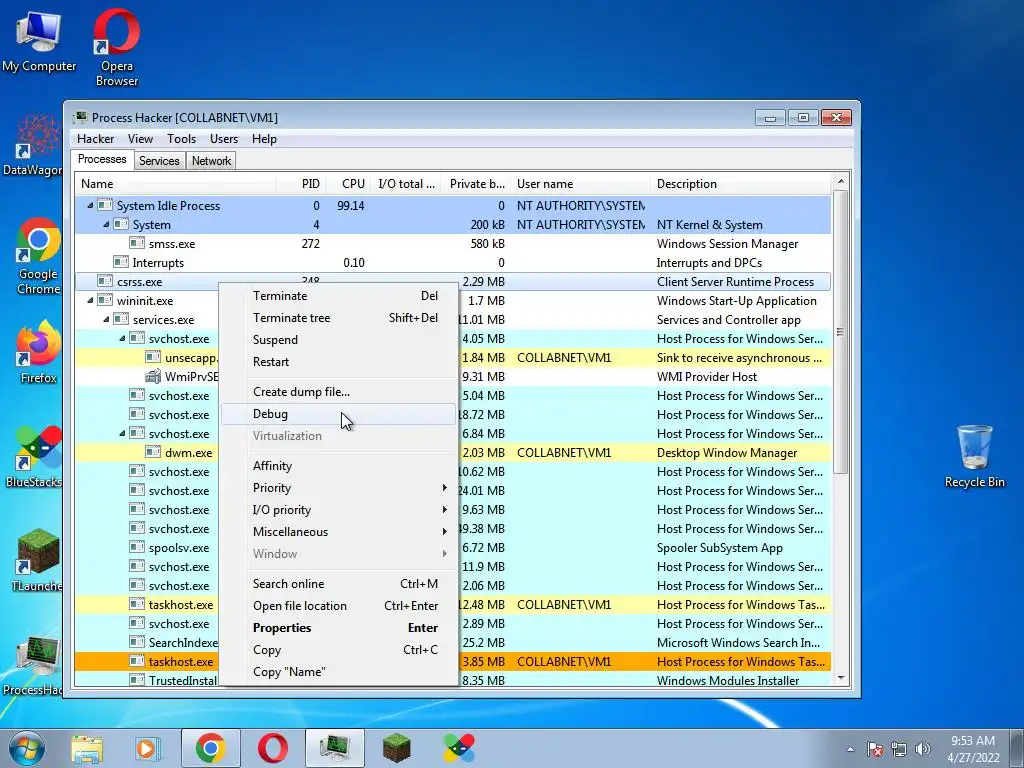Open Minecraft block icon in taskbar

396,748
